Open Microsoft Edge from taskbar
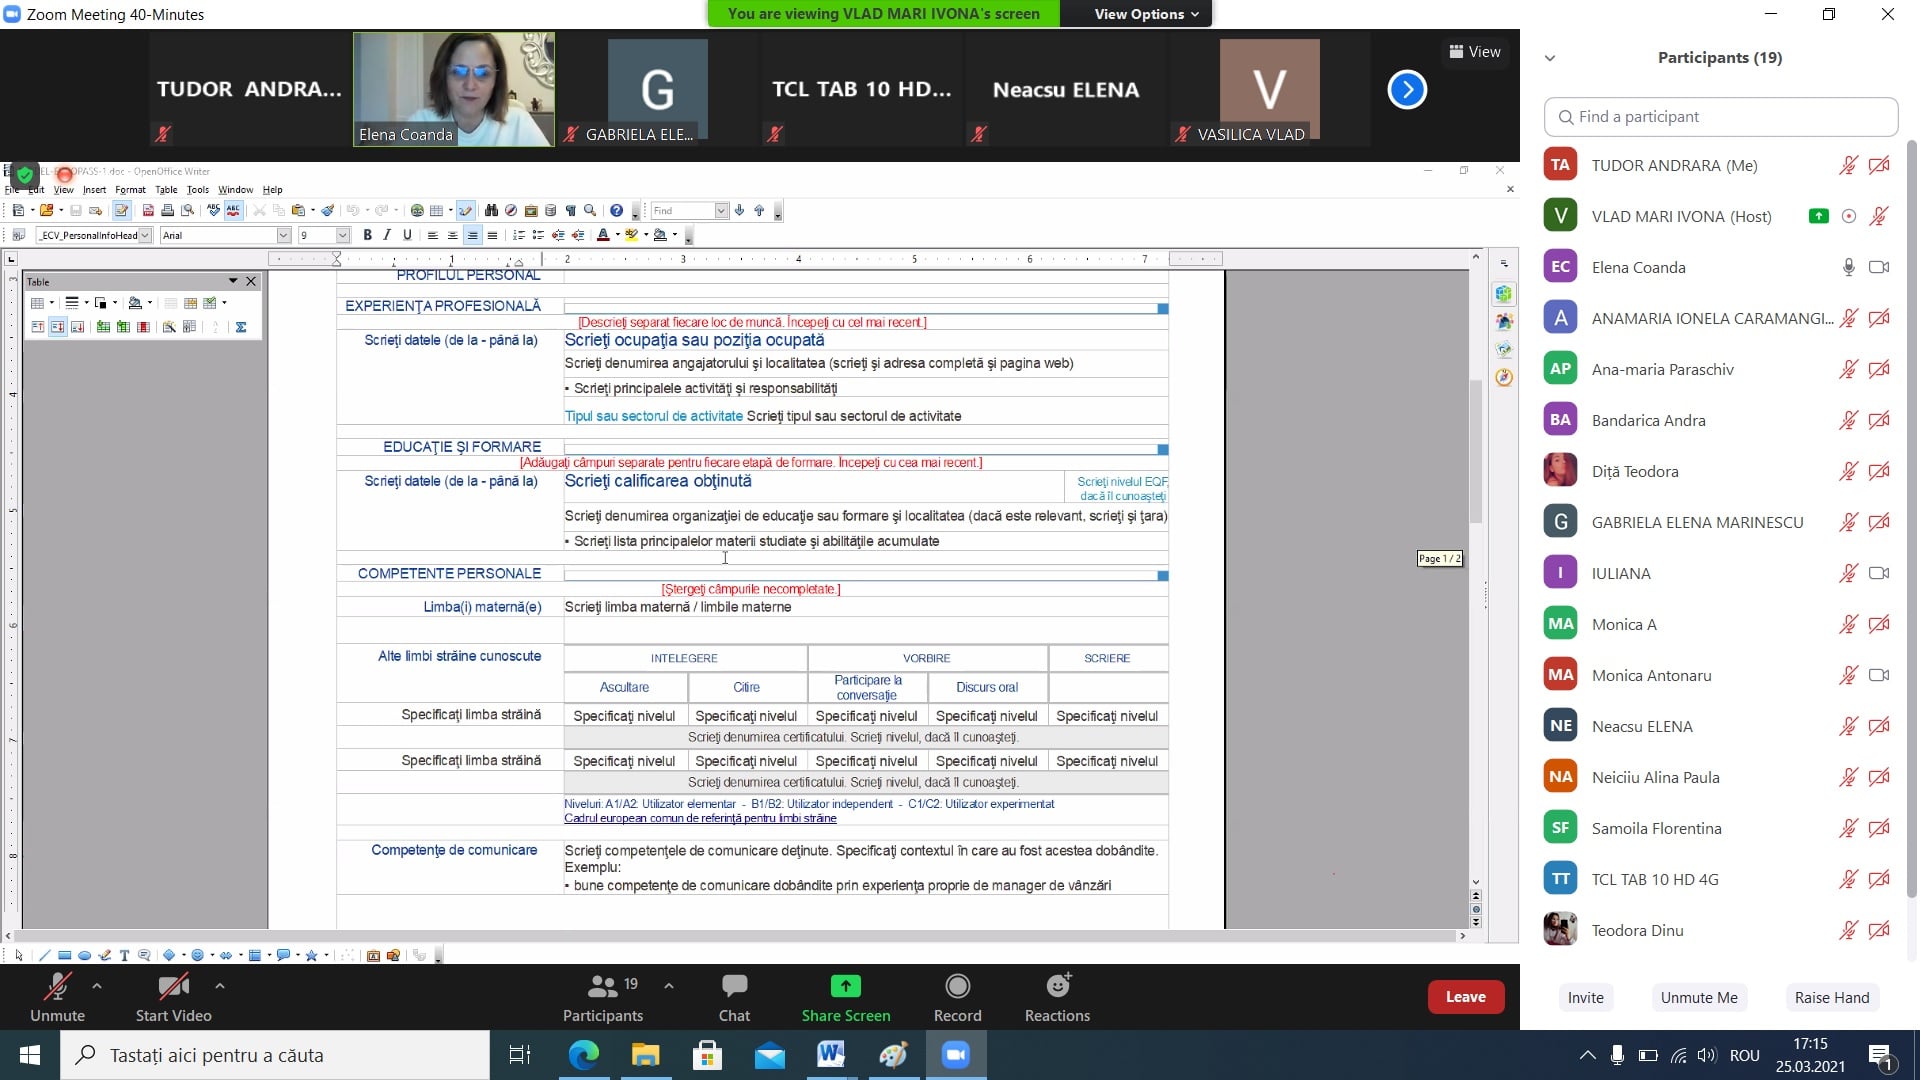Screen dimensions: 1920x1080 click(583, 1055)
